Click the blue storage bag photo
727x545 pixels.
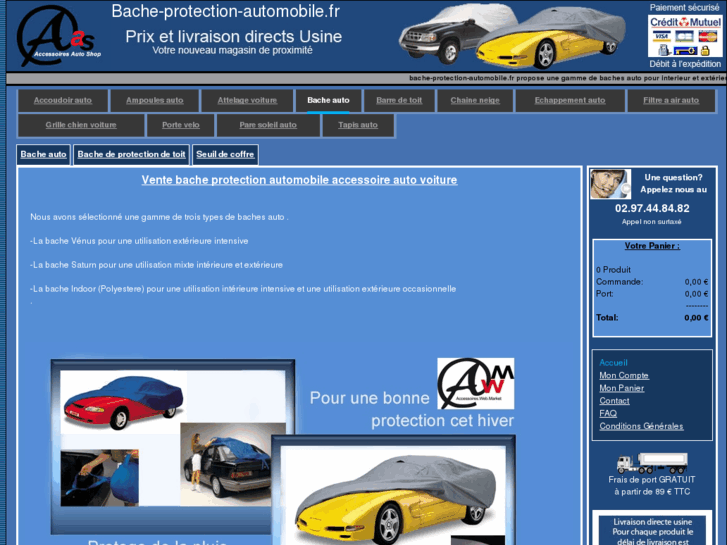click(100, 477)
